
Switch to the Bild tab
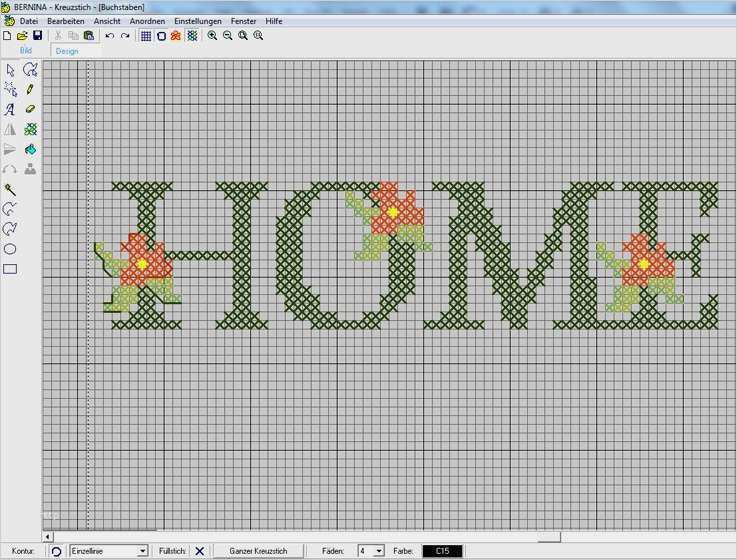[x=26, y=50]
